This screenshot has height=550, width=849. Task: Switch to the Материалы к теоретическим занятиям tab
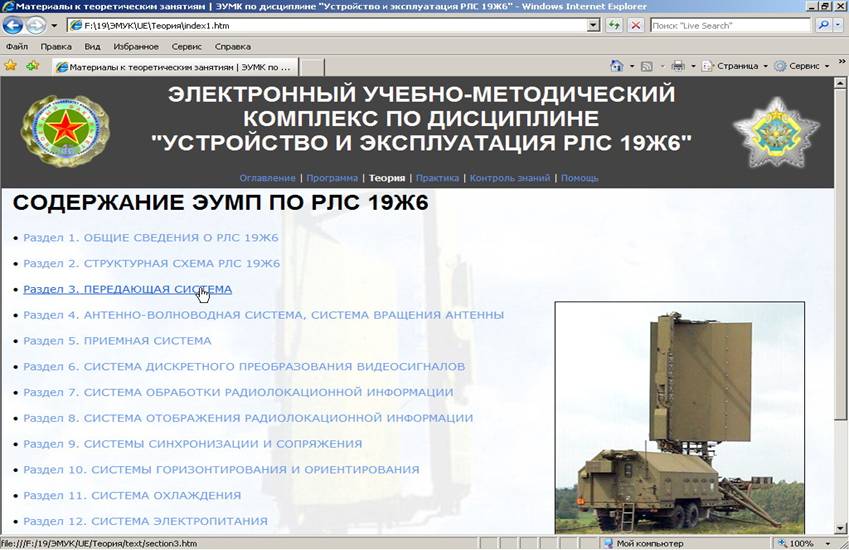coord(174,67)
